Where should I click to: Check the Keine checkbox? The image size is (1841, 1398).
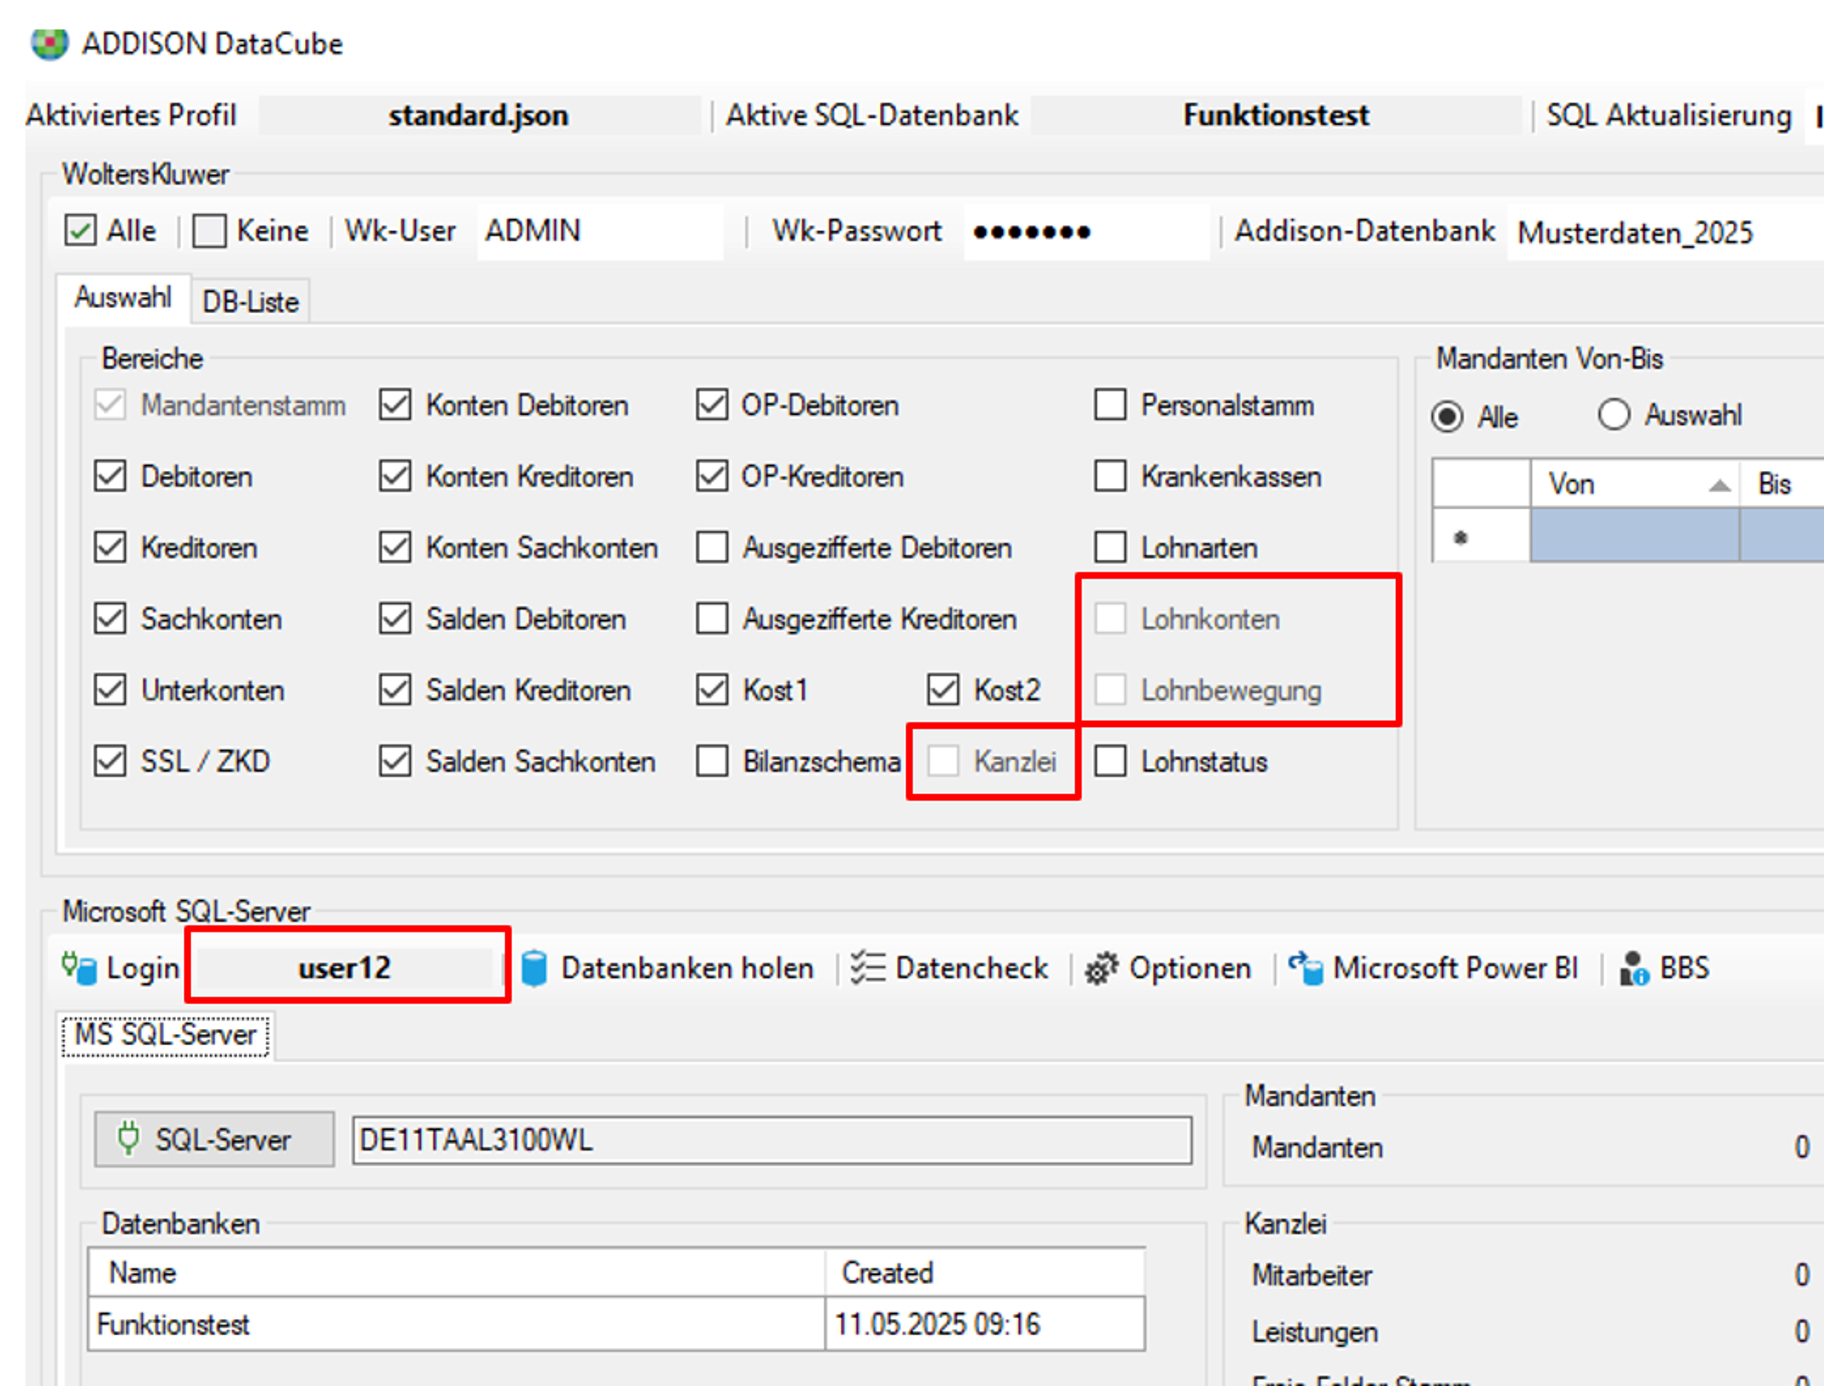(211, 232)
